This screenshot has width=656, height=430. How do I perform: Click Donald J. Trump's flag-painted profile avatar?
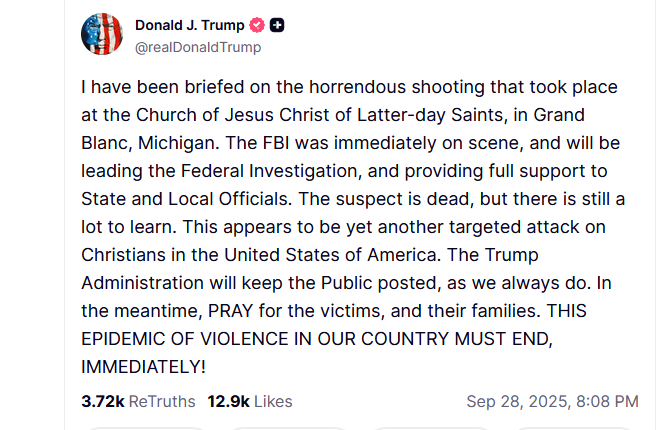(102, 34)
